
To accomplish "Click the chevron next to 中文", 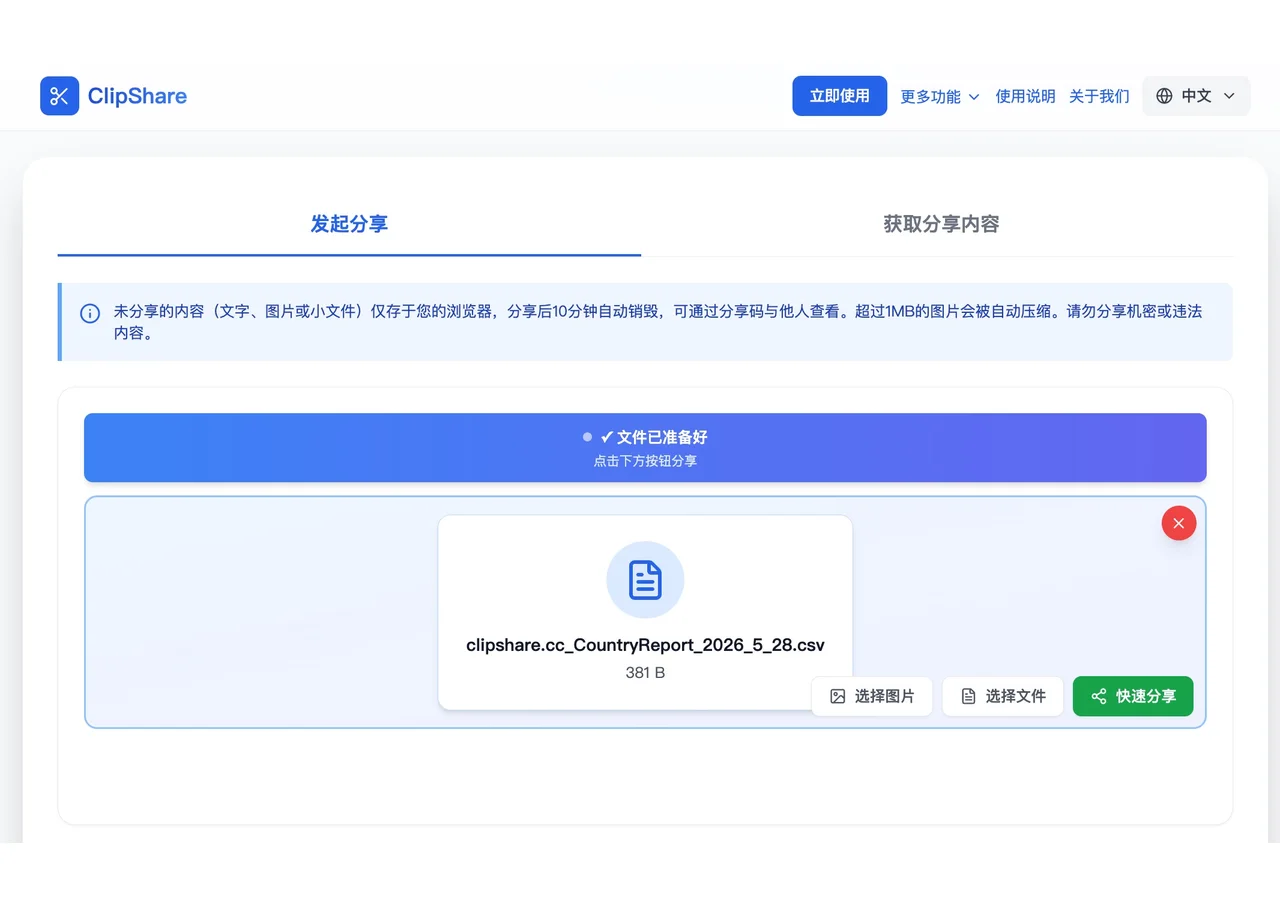I will (1229, 96).
